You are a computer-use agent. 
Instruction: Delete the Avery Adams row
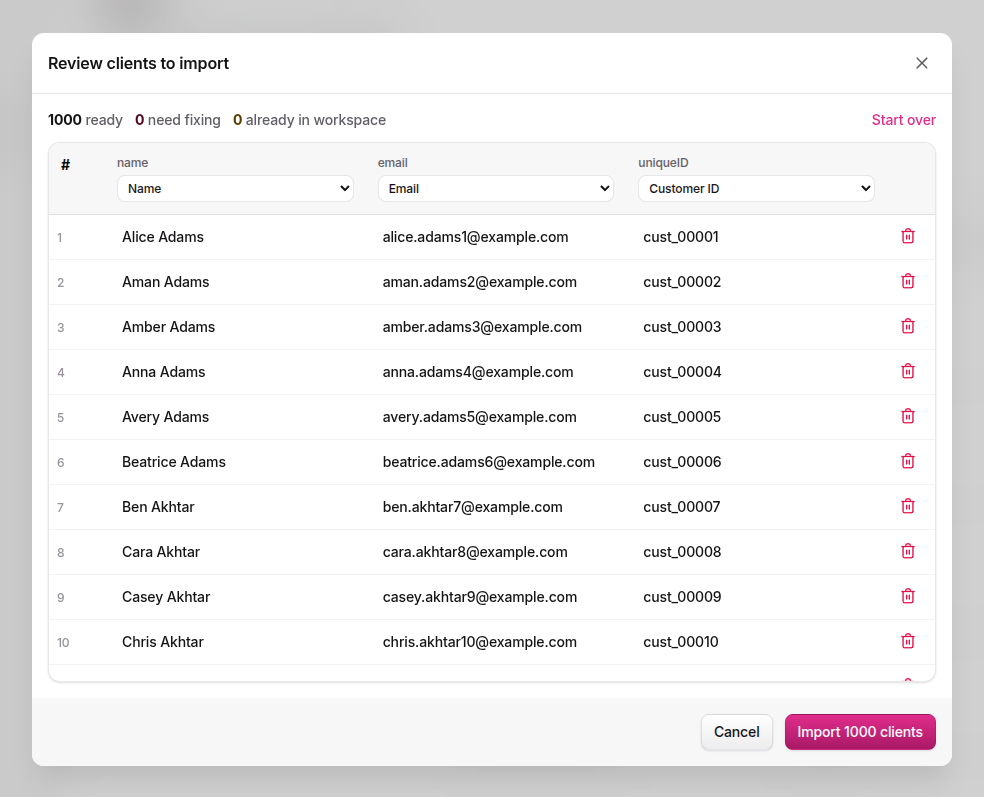[907, 417]
